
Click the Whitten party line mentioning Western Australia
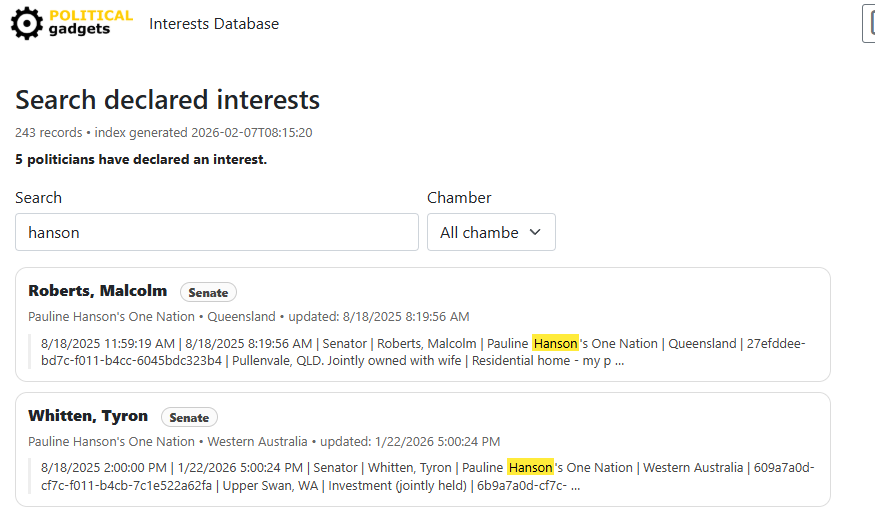click(x=264, y=442)
